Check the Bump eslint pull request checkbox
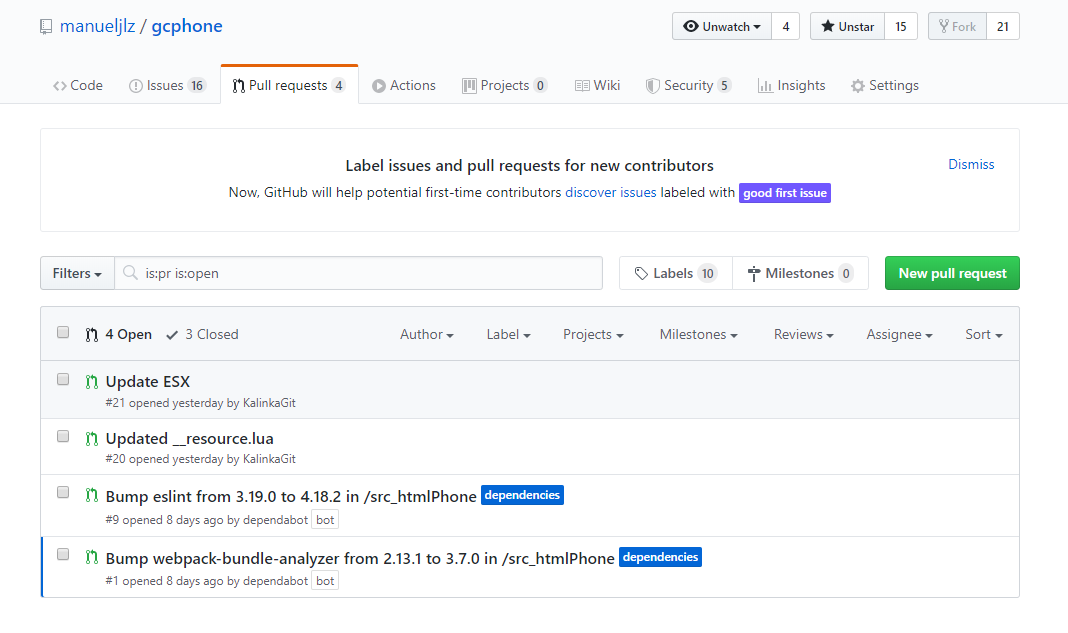This screenshot has height=633, width=1068. tap(63, 492)
